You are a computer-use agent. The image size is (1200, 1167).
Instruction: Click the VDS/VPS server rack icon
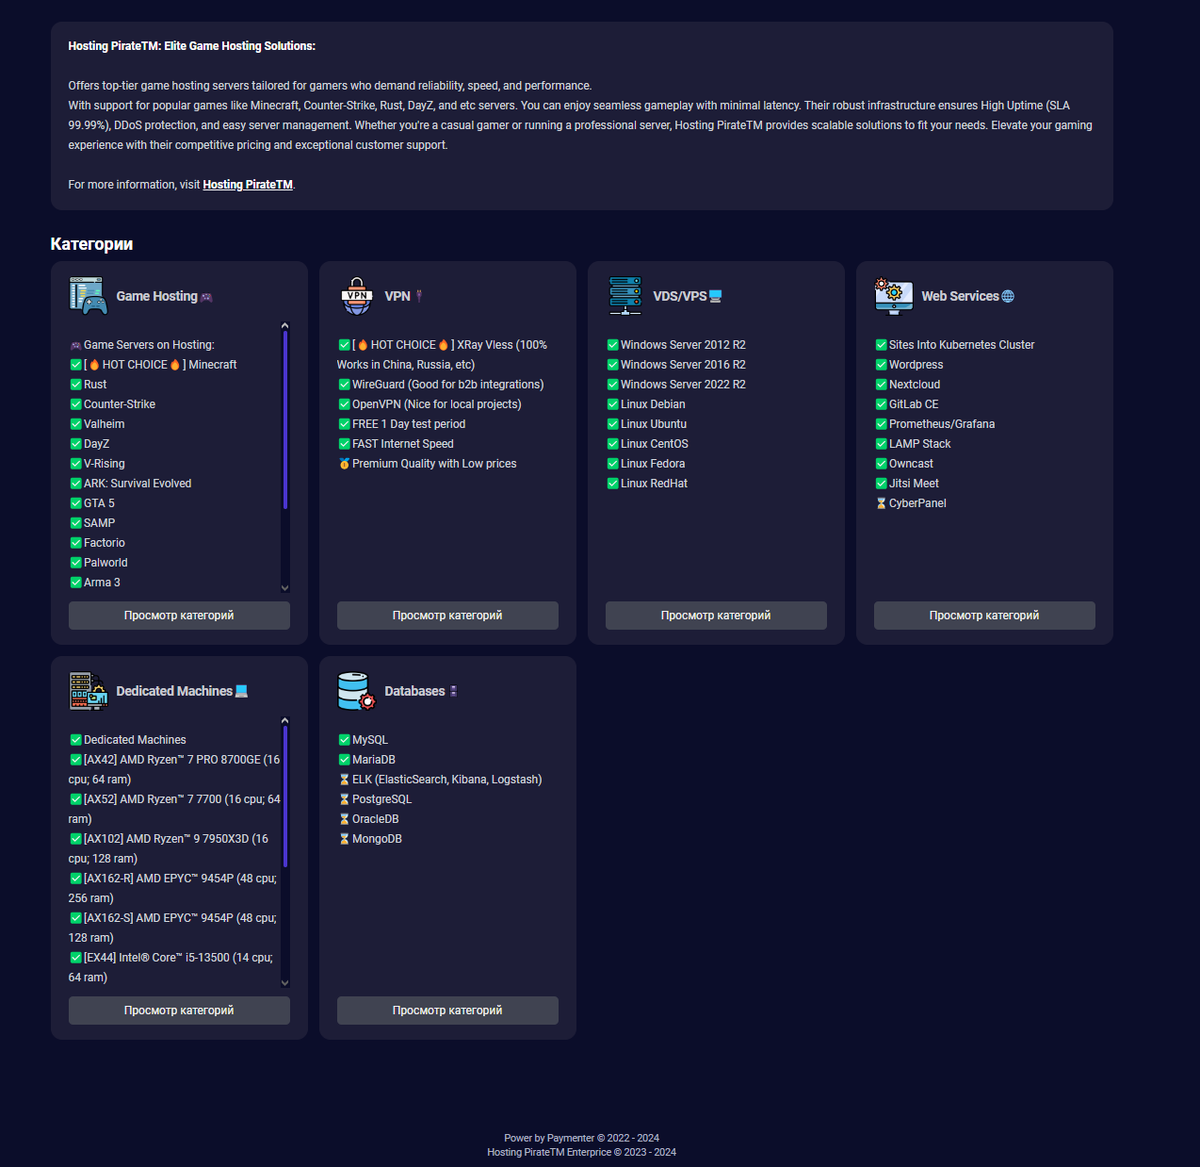coord(625,296)
